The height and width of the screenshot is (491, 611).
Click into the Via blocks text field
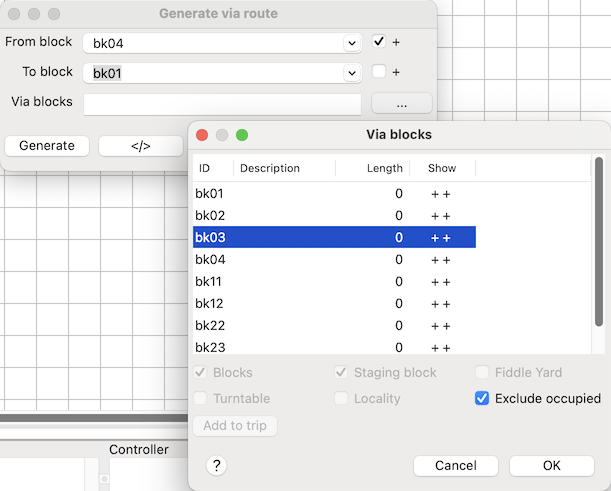222,103
